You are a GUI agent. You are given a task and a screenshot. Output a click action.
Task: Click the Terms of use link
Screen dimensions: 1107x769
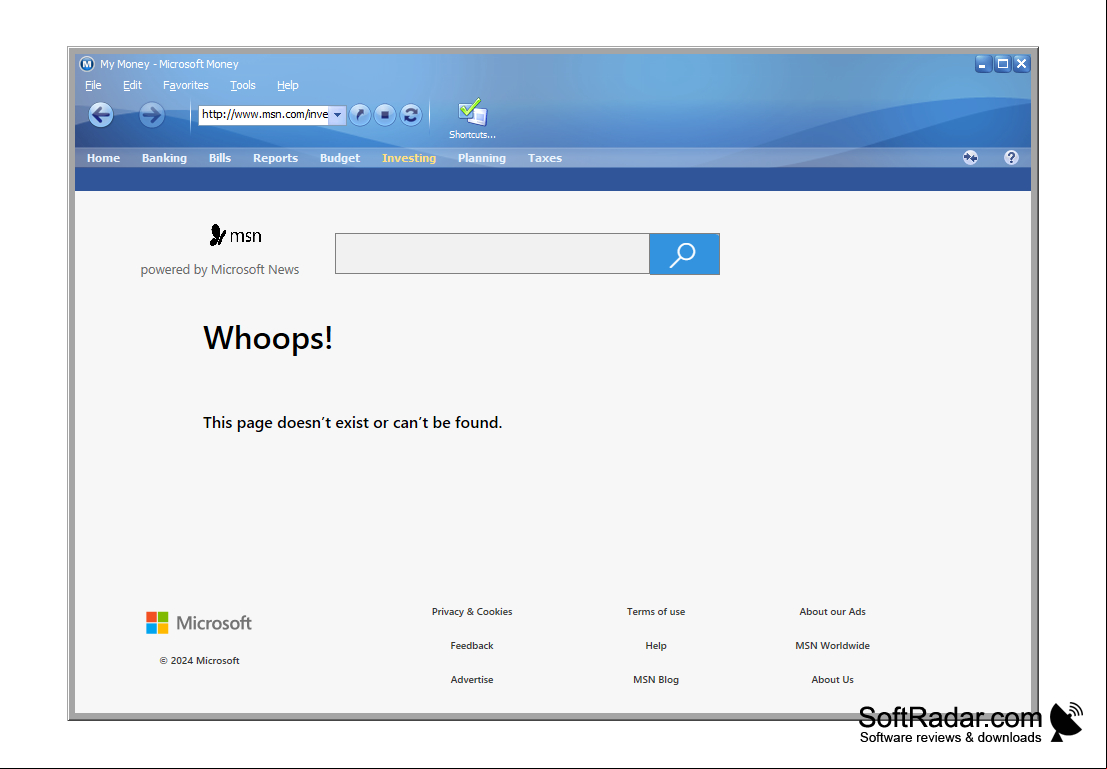click(x=656, y=612)
